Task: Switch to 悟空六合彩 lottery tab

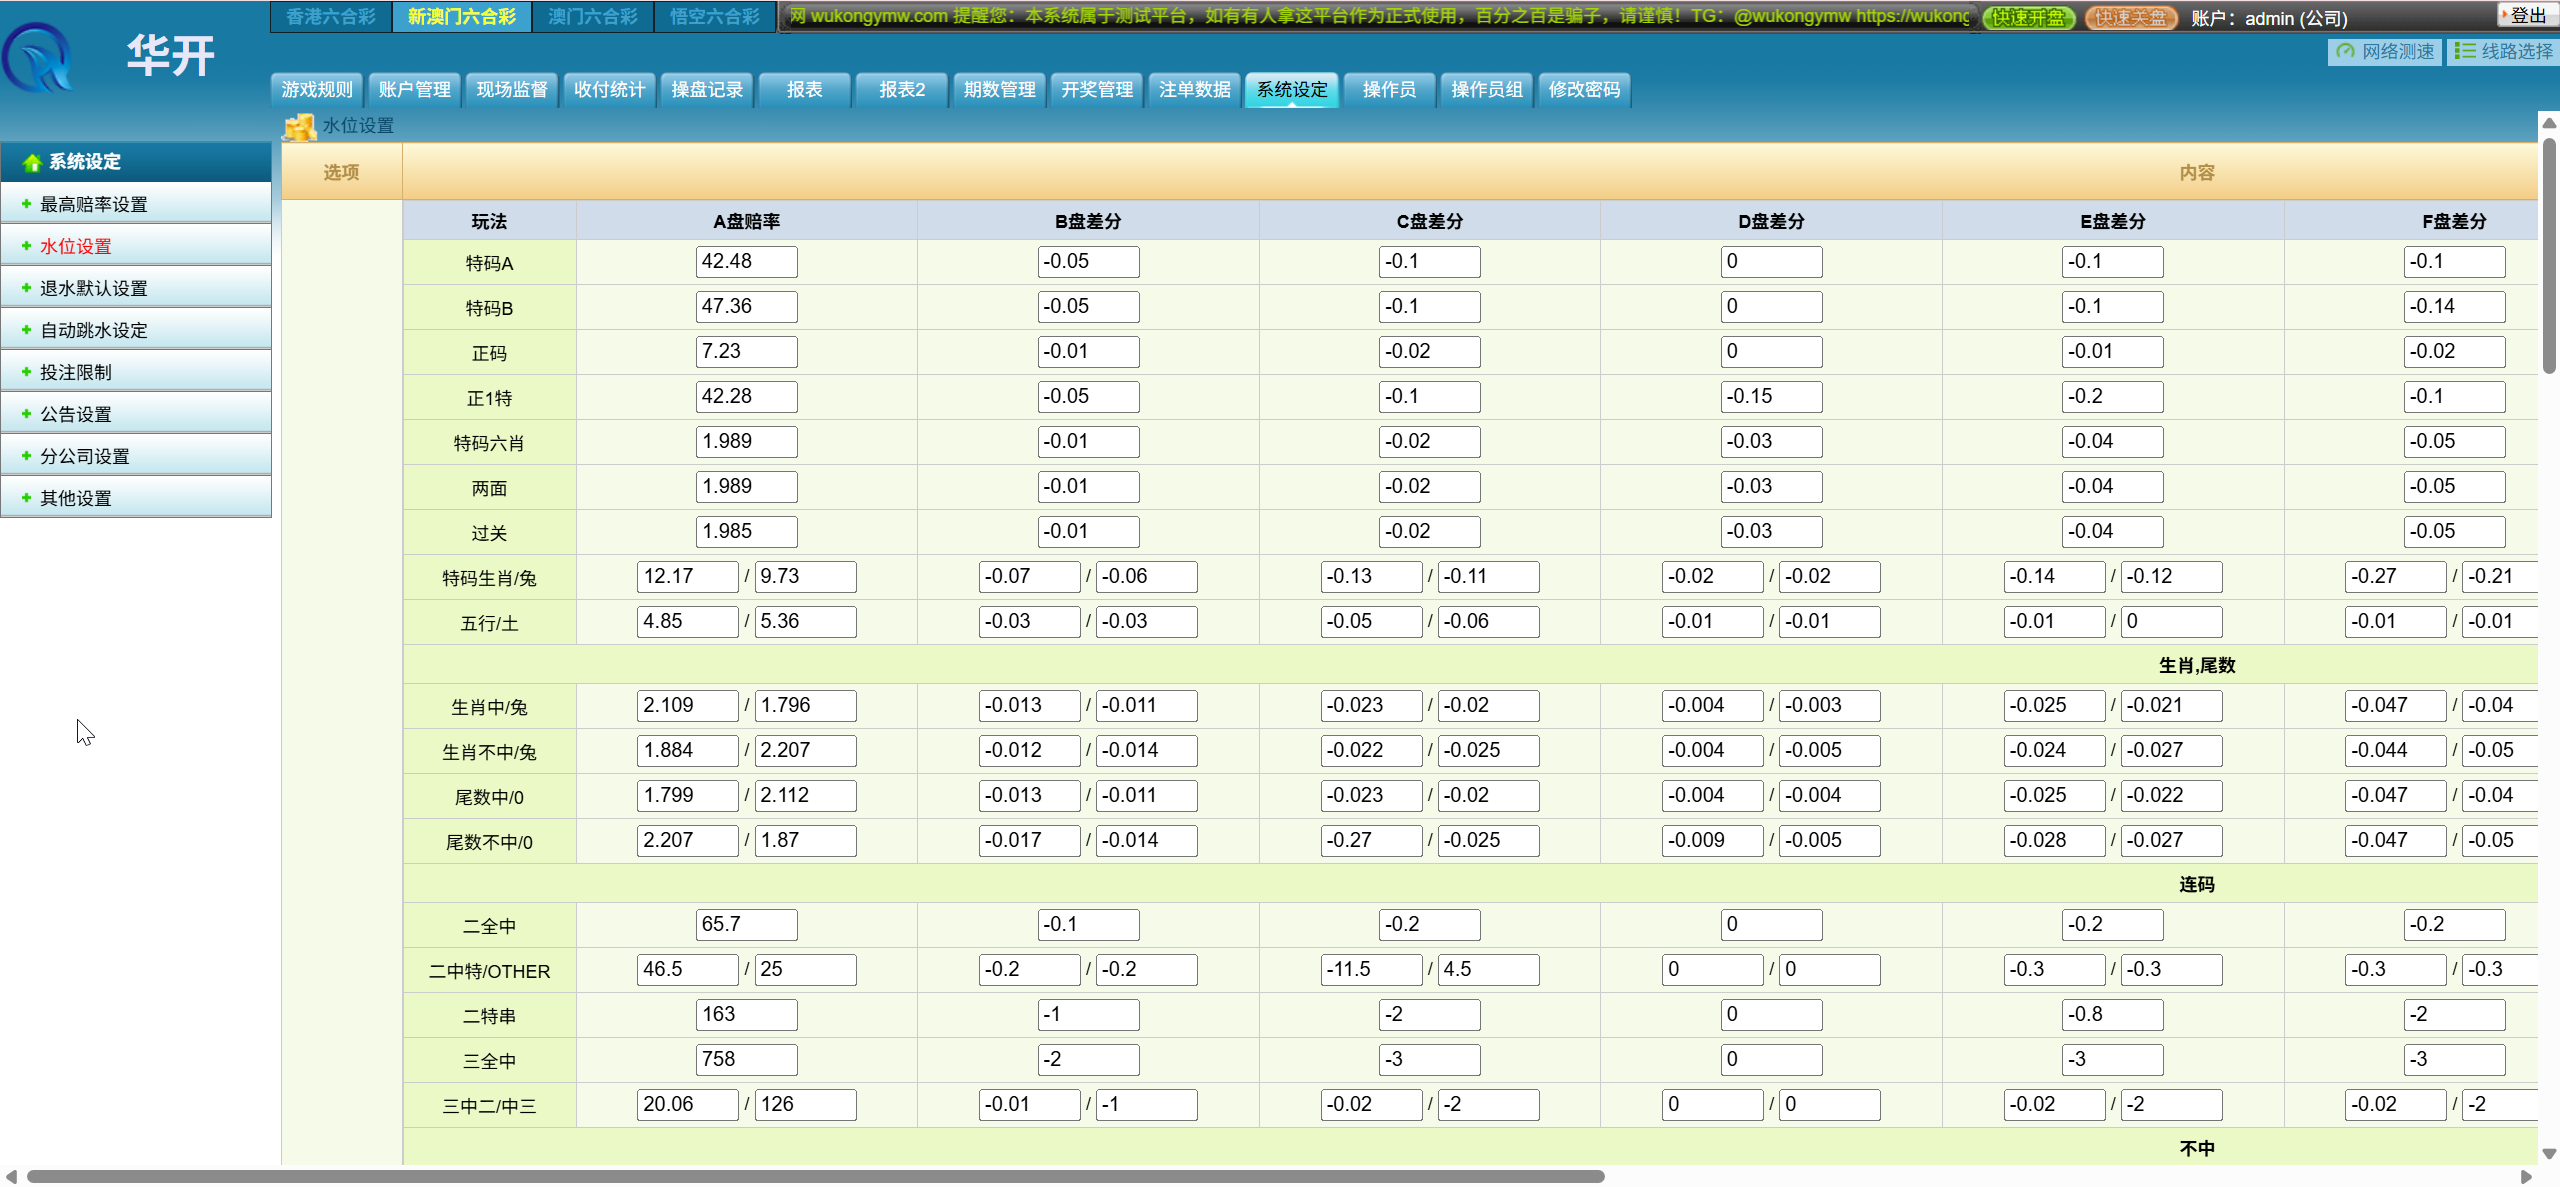Action: coord(715,17)
